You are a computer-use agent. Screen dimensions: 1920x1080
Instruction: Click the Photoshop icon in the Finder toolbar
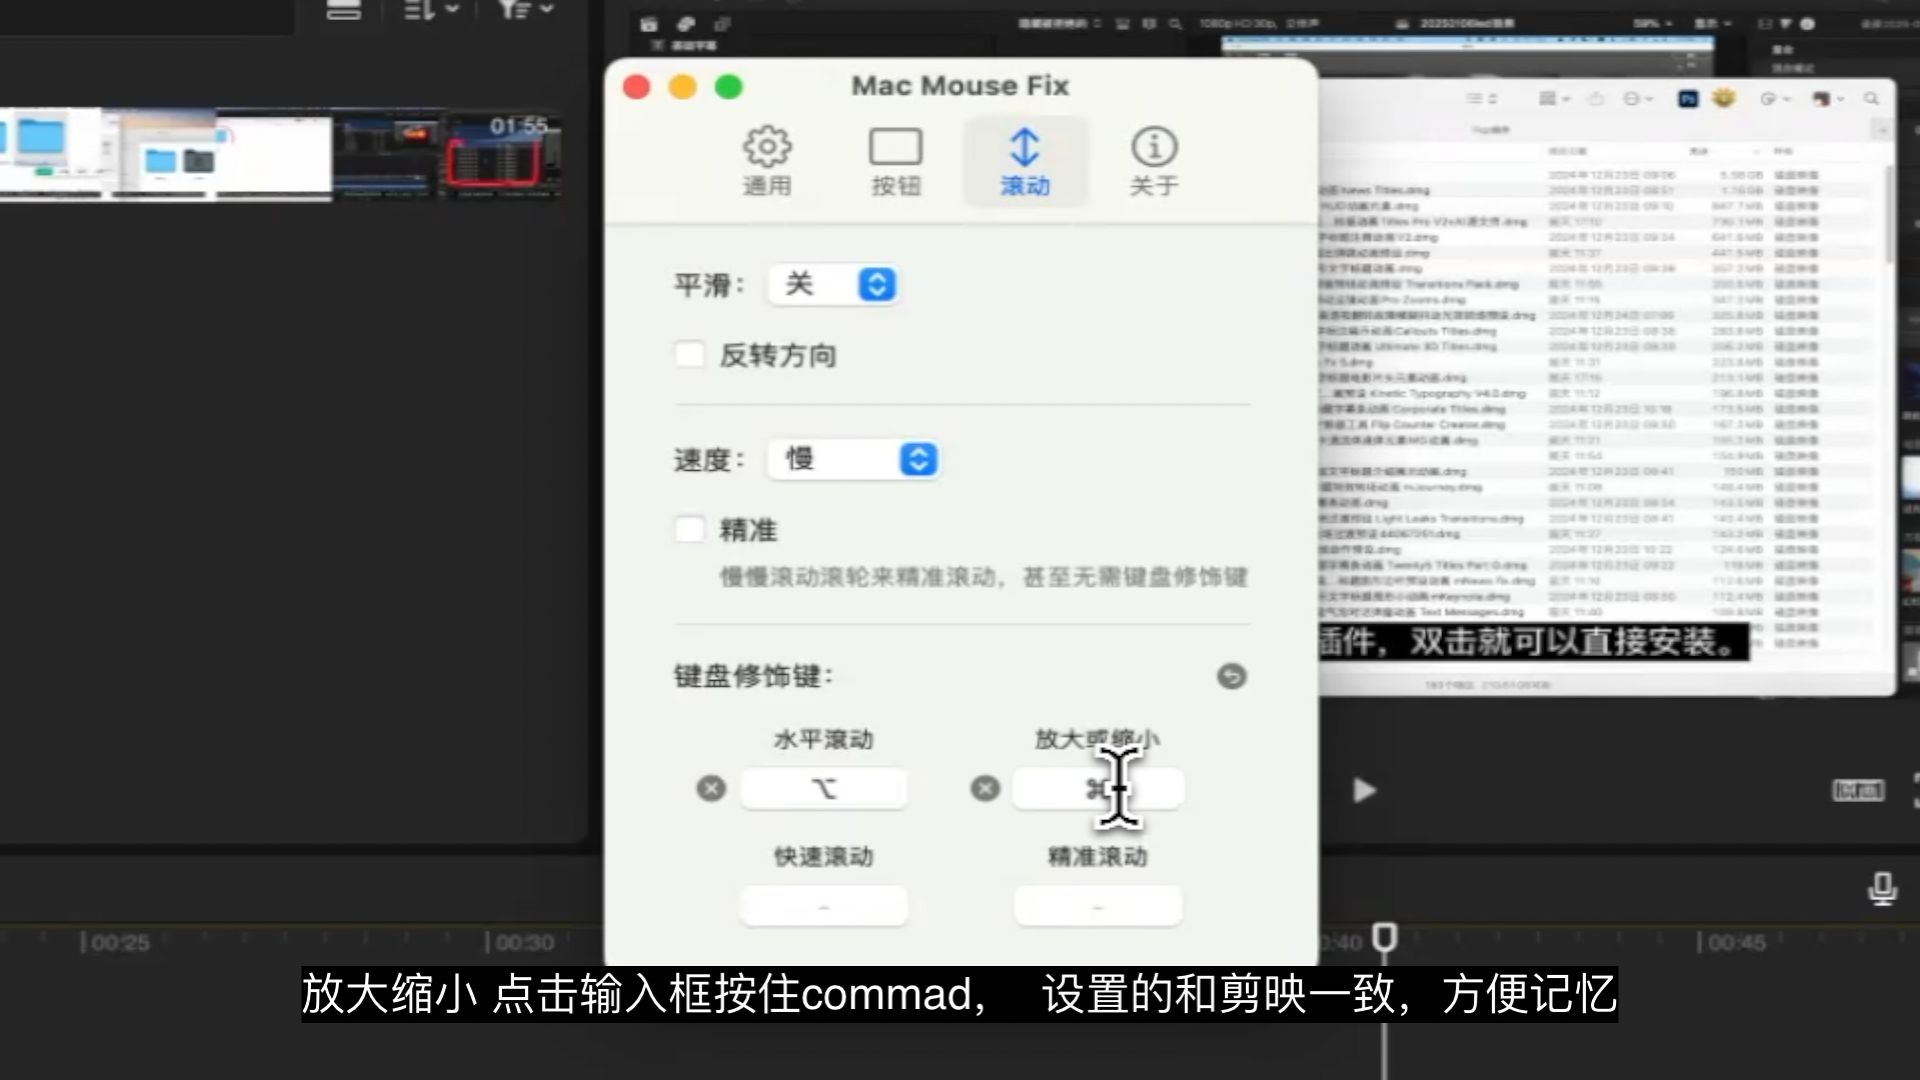click(1688, 98)
